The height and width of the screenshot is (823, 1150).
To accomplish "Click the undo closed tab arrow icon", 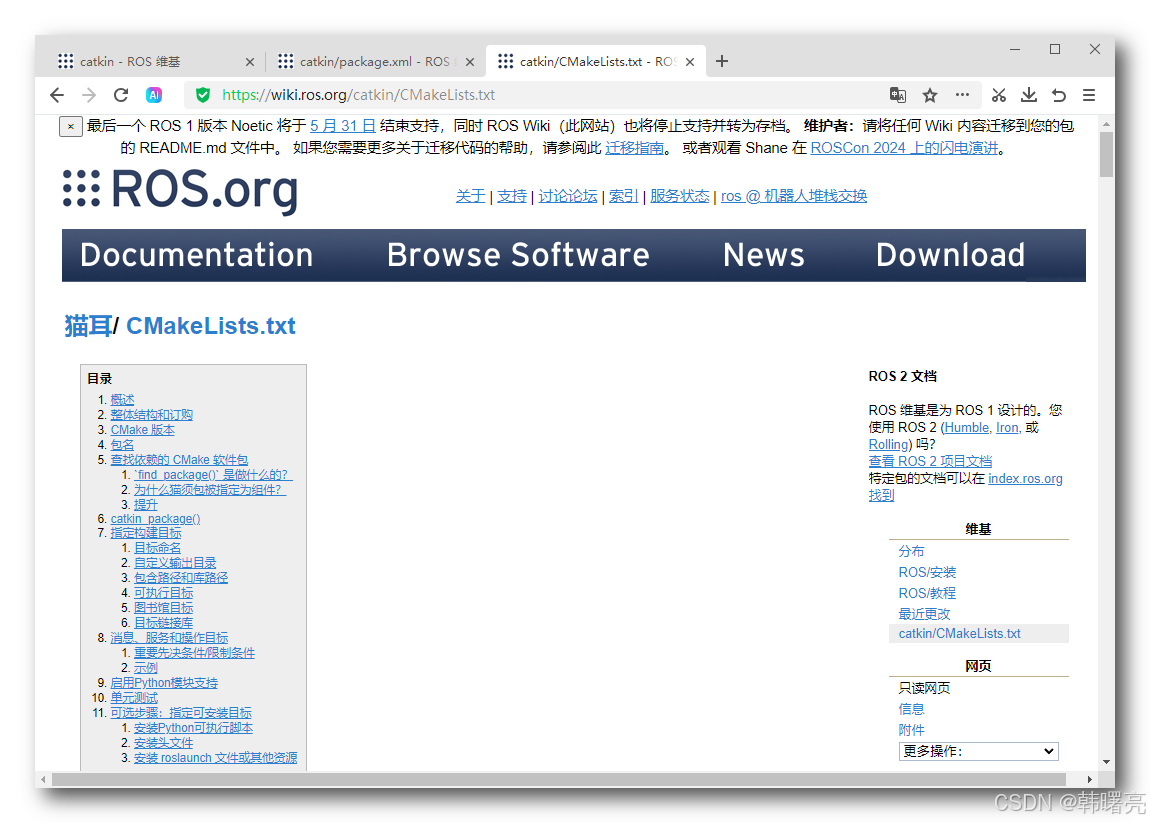I will pyautogui.click(x=1058, y=95).
